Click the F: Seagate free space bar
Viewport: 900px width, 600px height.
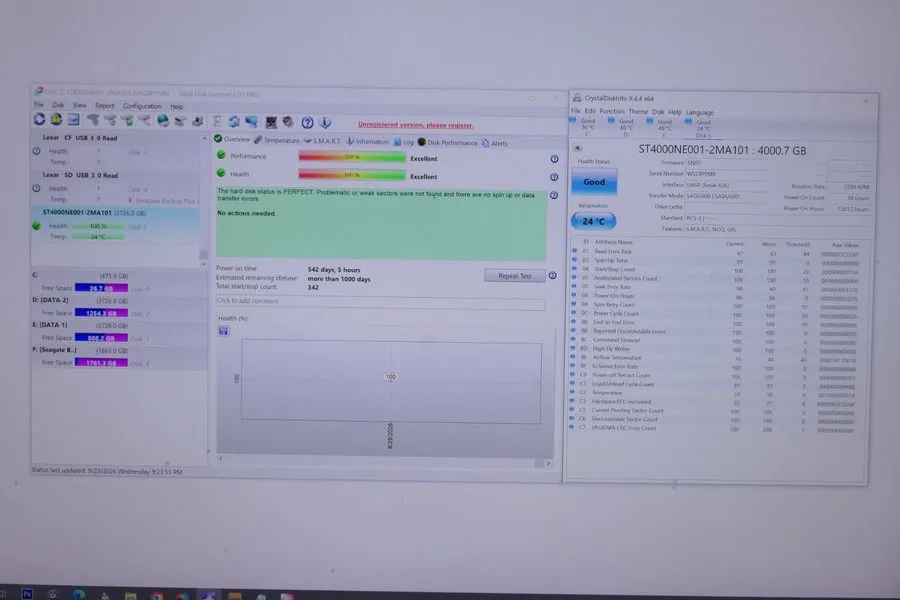tap(101, 363)
